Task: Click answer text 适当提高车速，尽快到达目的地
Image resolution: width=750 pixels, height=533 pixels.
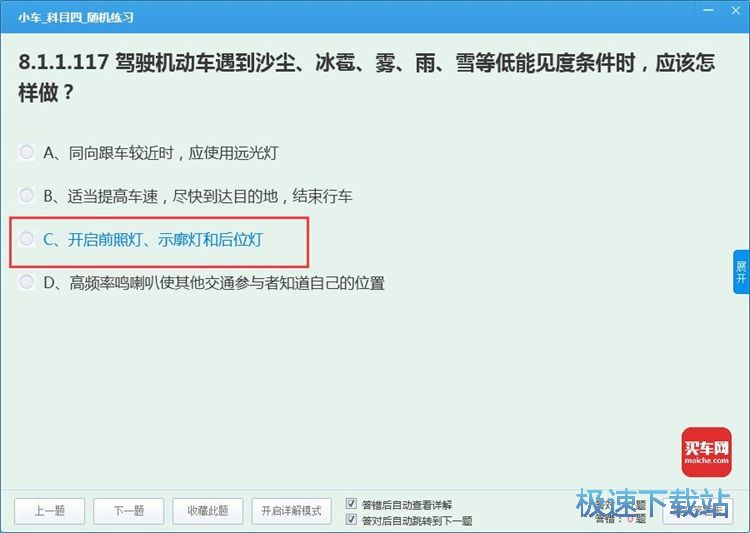Action: click(173, 196)
